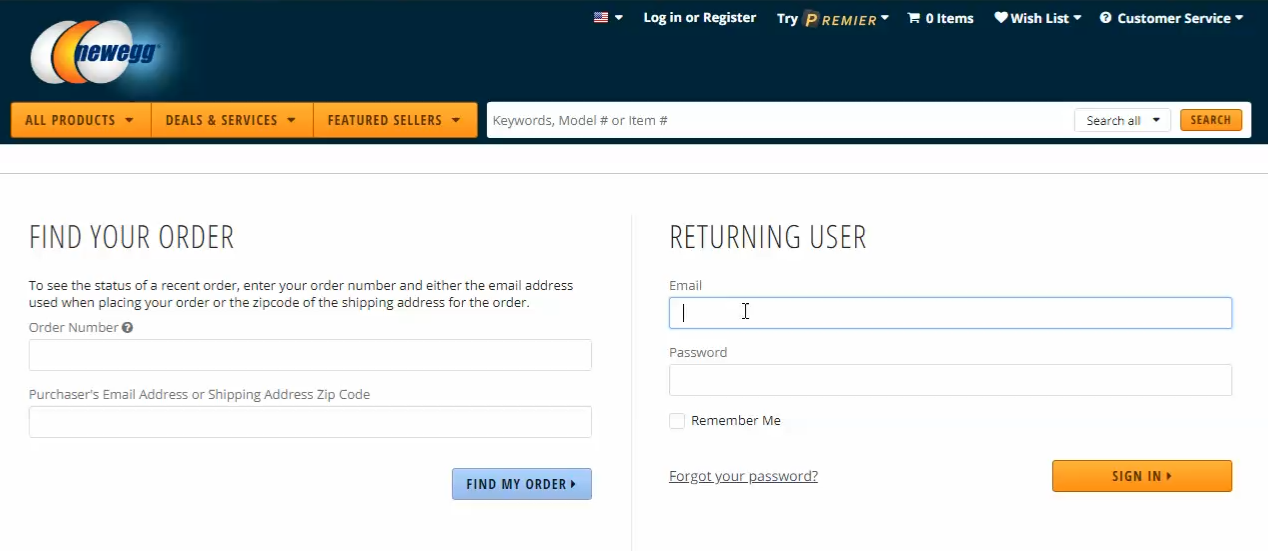The width and height of the screenshot is (1268, 551).
Task: Open the US flag country selector
Action: point(608,18)
